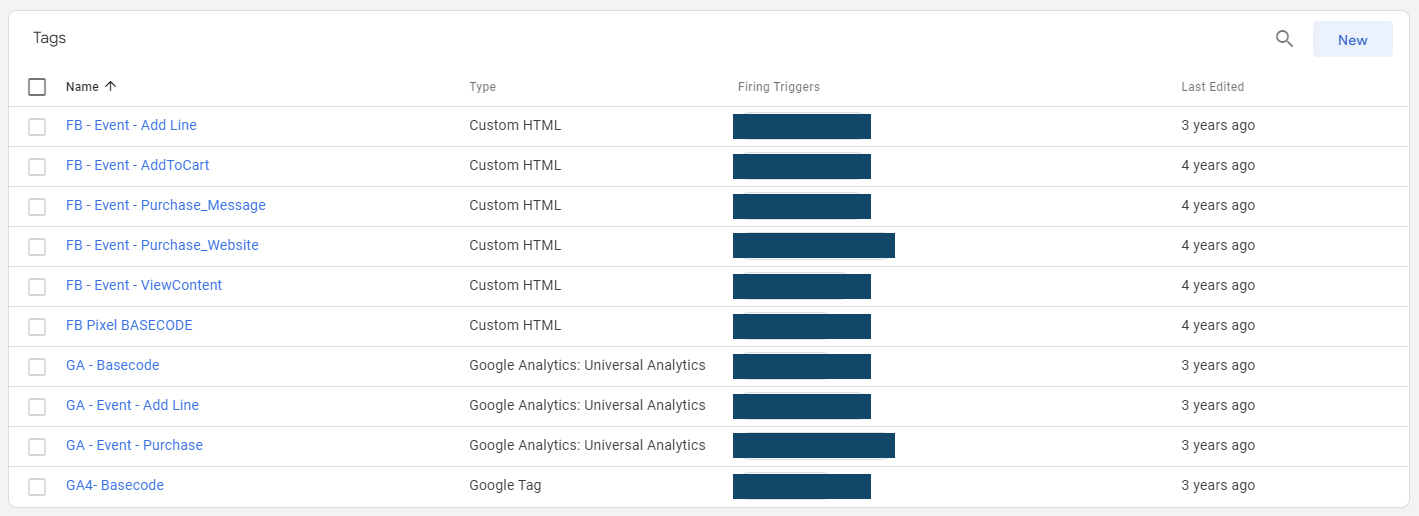Click the Name sort arrow icon
Image resolution: width=1419 pixels, height=516 pixels.
(x=111, y=87)
